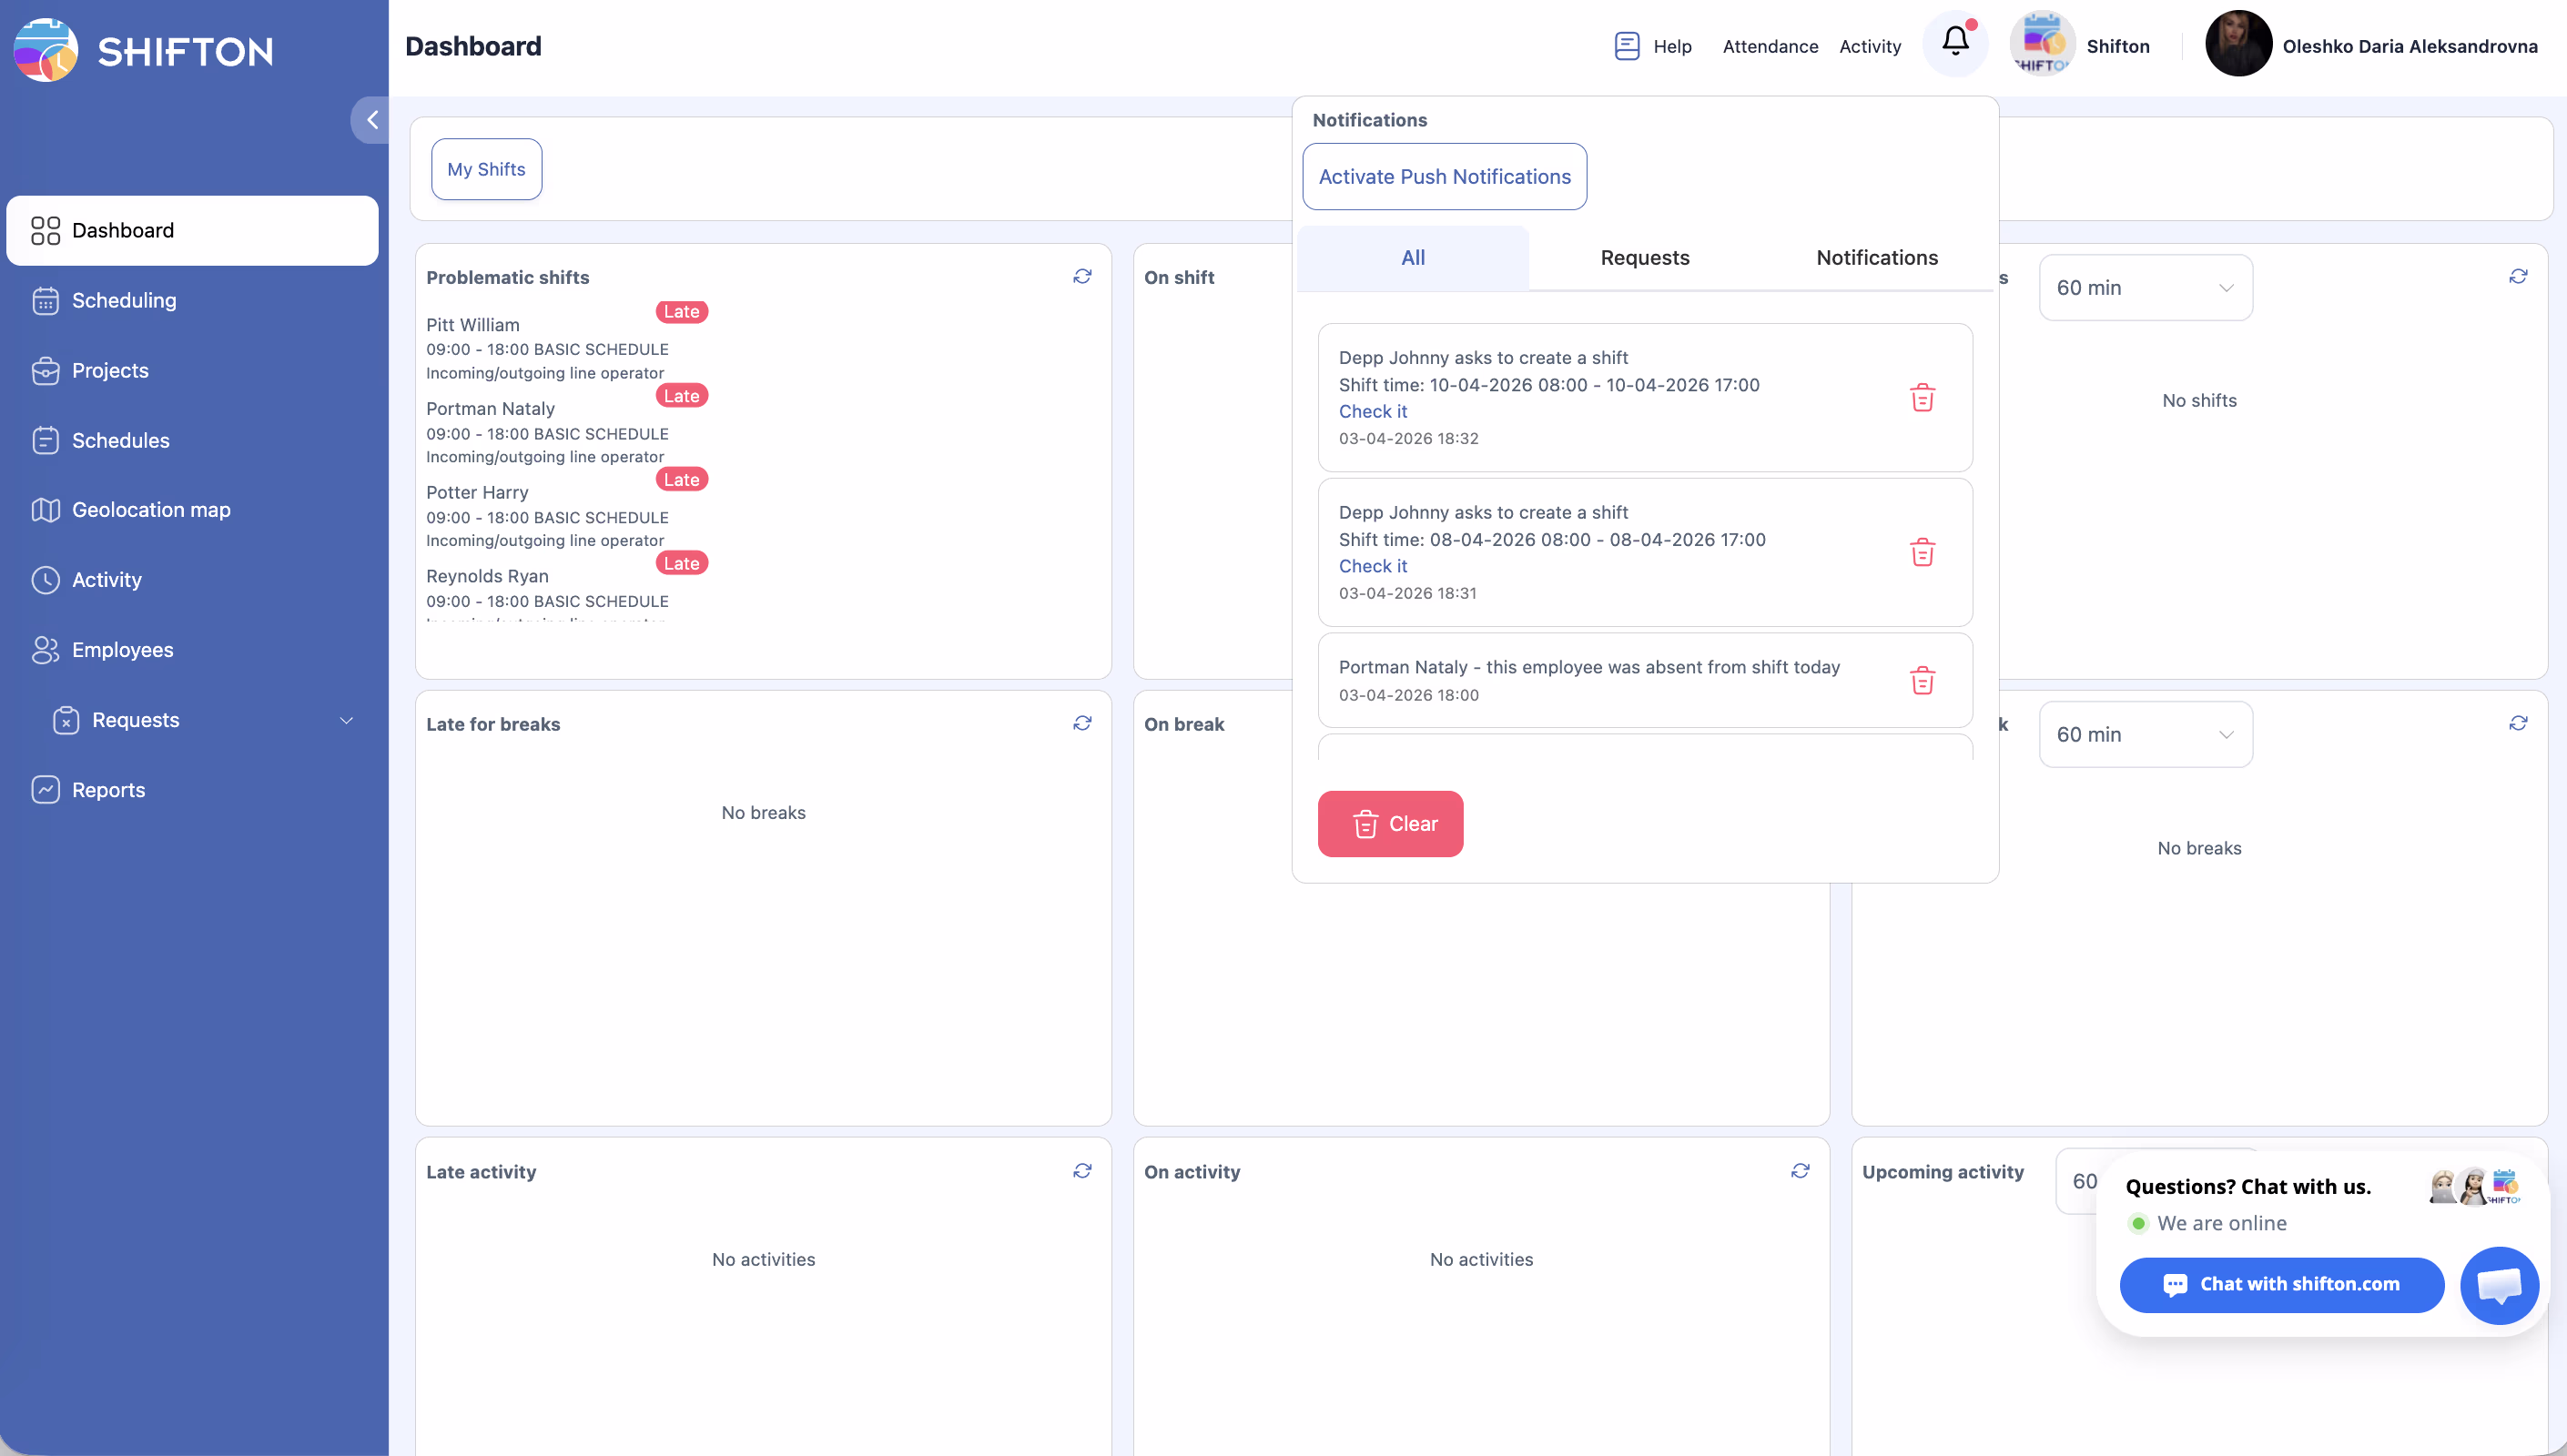Select the All notifications tab

(1412, 258)
